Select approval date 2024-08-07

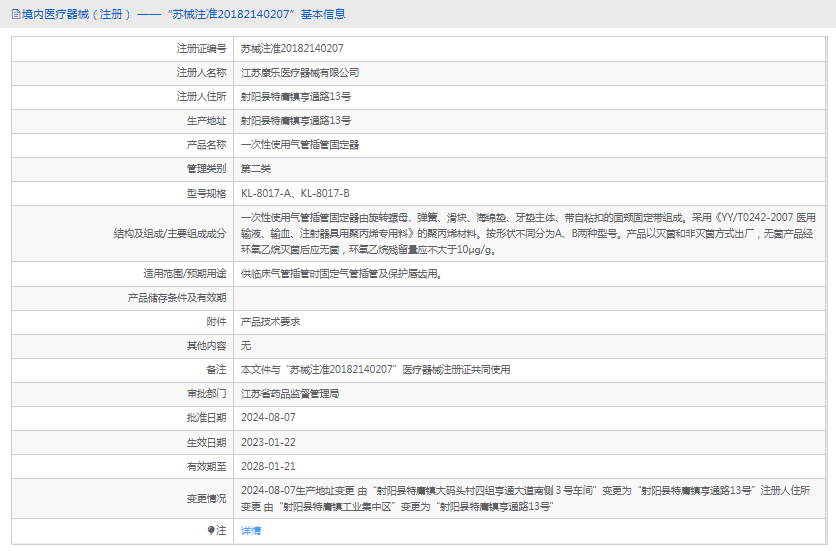coord(268,418)
